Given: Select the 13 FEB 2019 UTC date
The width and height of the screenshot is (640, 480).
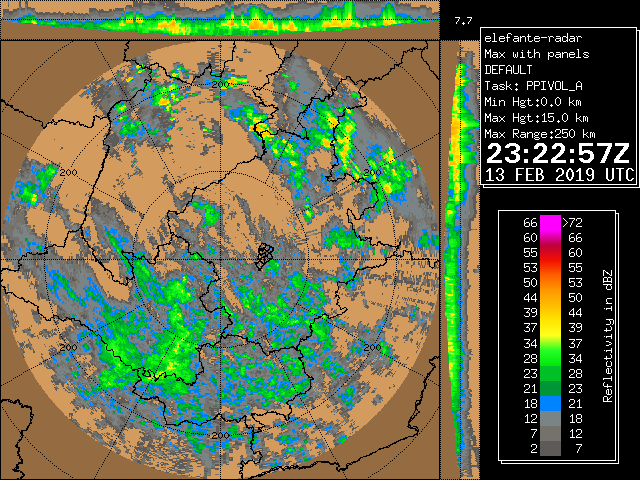Looking at the screenshot, I should [559, 174].
